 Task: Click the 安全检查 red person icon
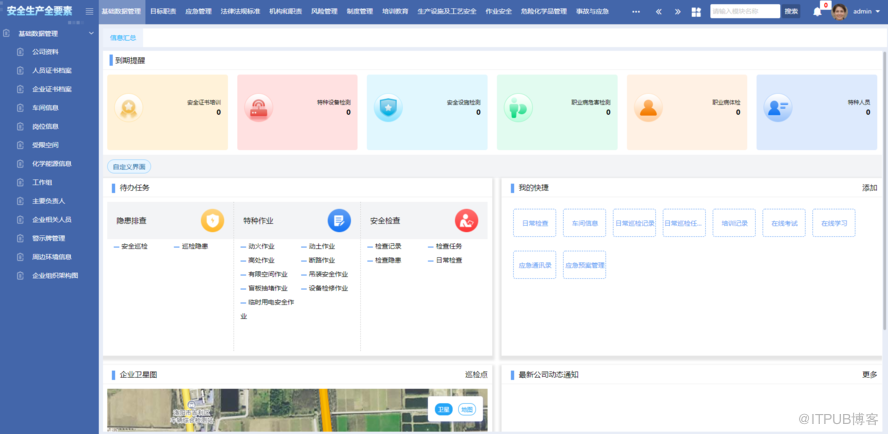click(x=466, y=220)
